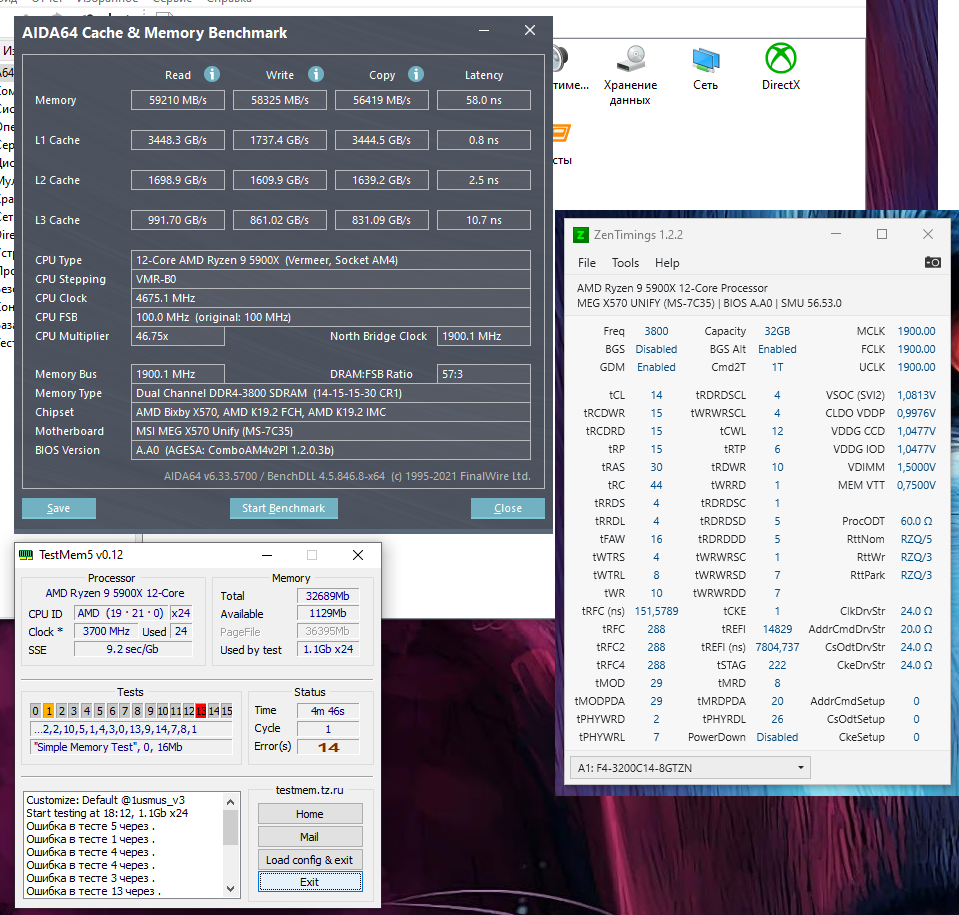Click the L3 Cache Read 991.70 GB/s field

coord(178,220)
